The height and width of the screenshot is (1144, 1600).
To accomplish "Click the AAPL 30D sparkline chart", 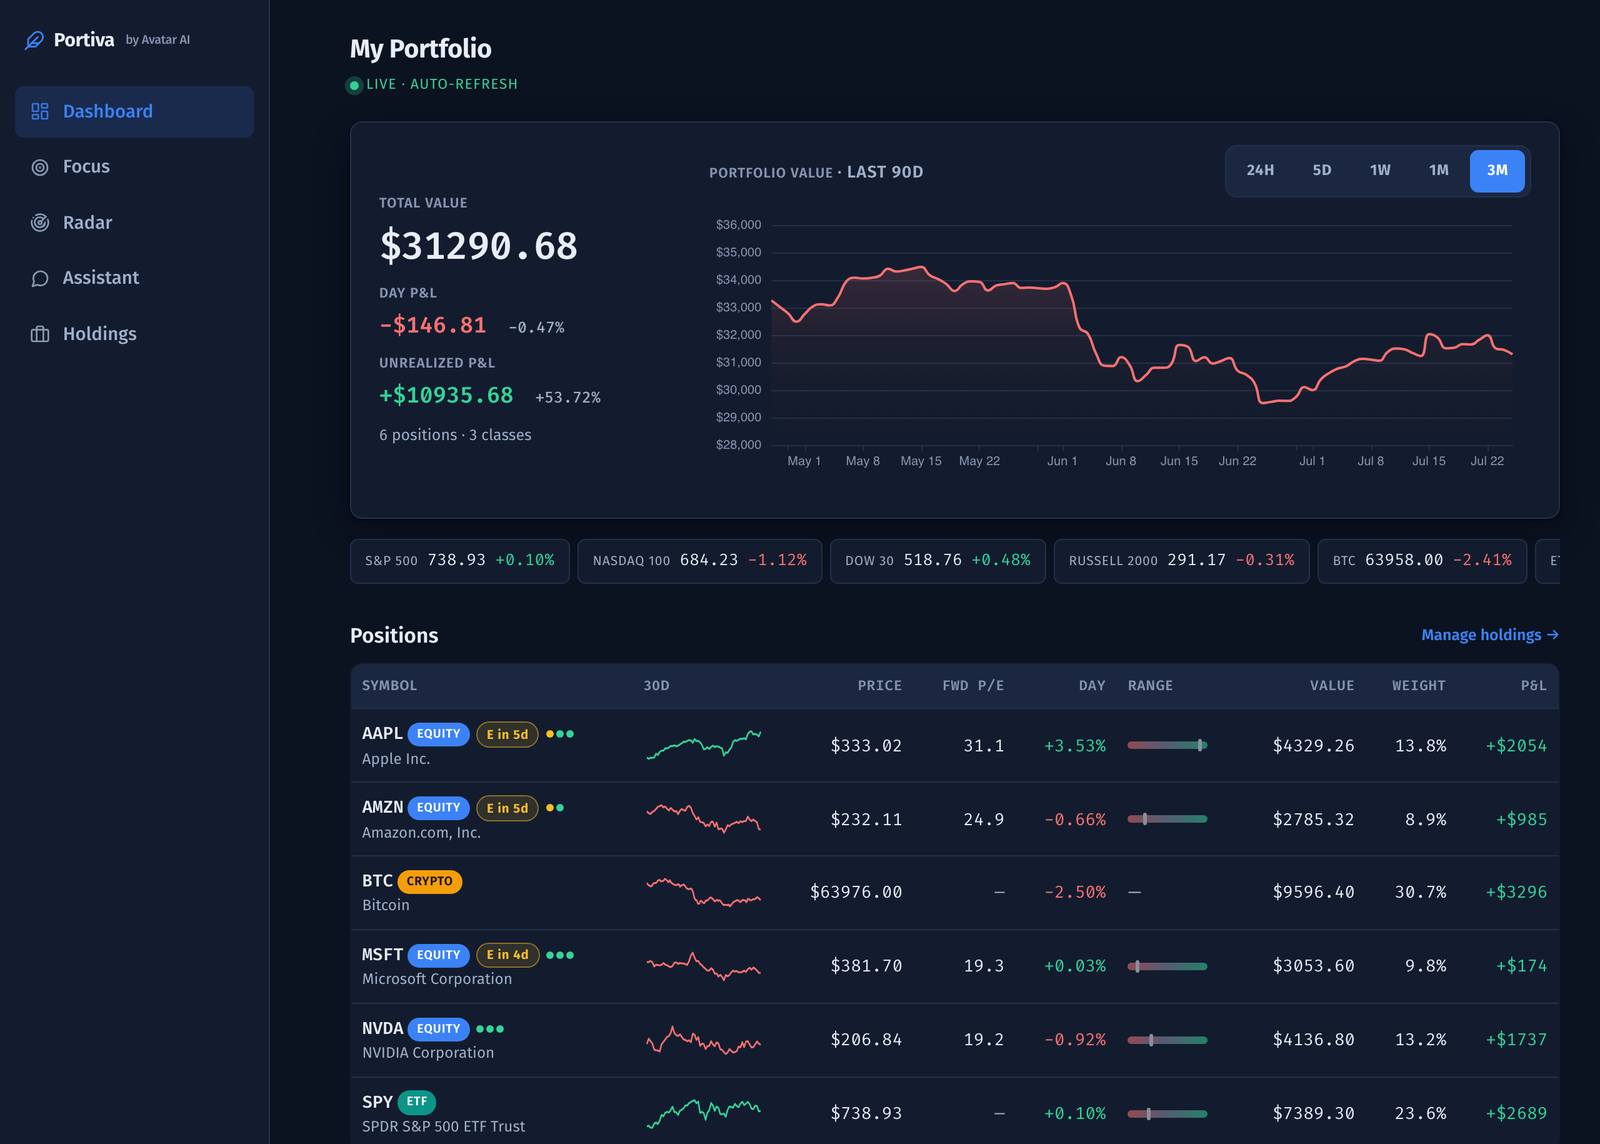I will pyautogui.click(x=704, y=745).
